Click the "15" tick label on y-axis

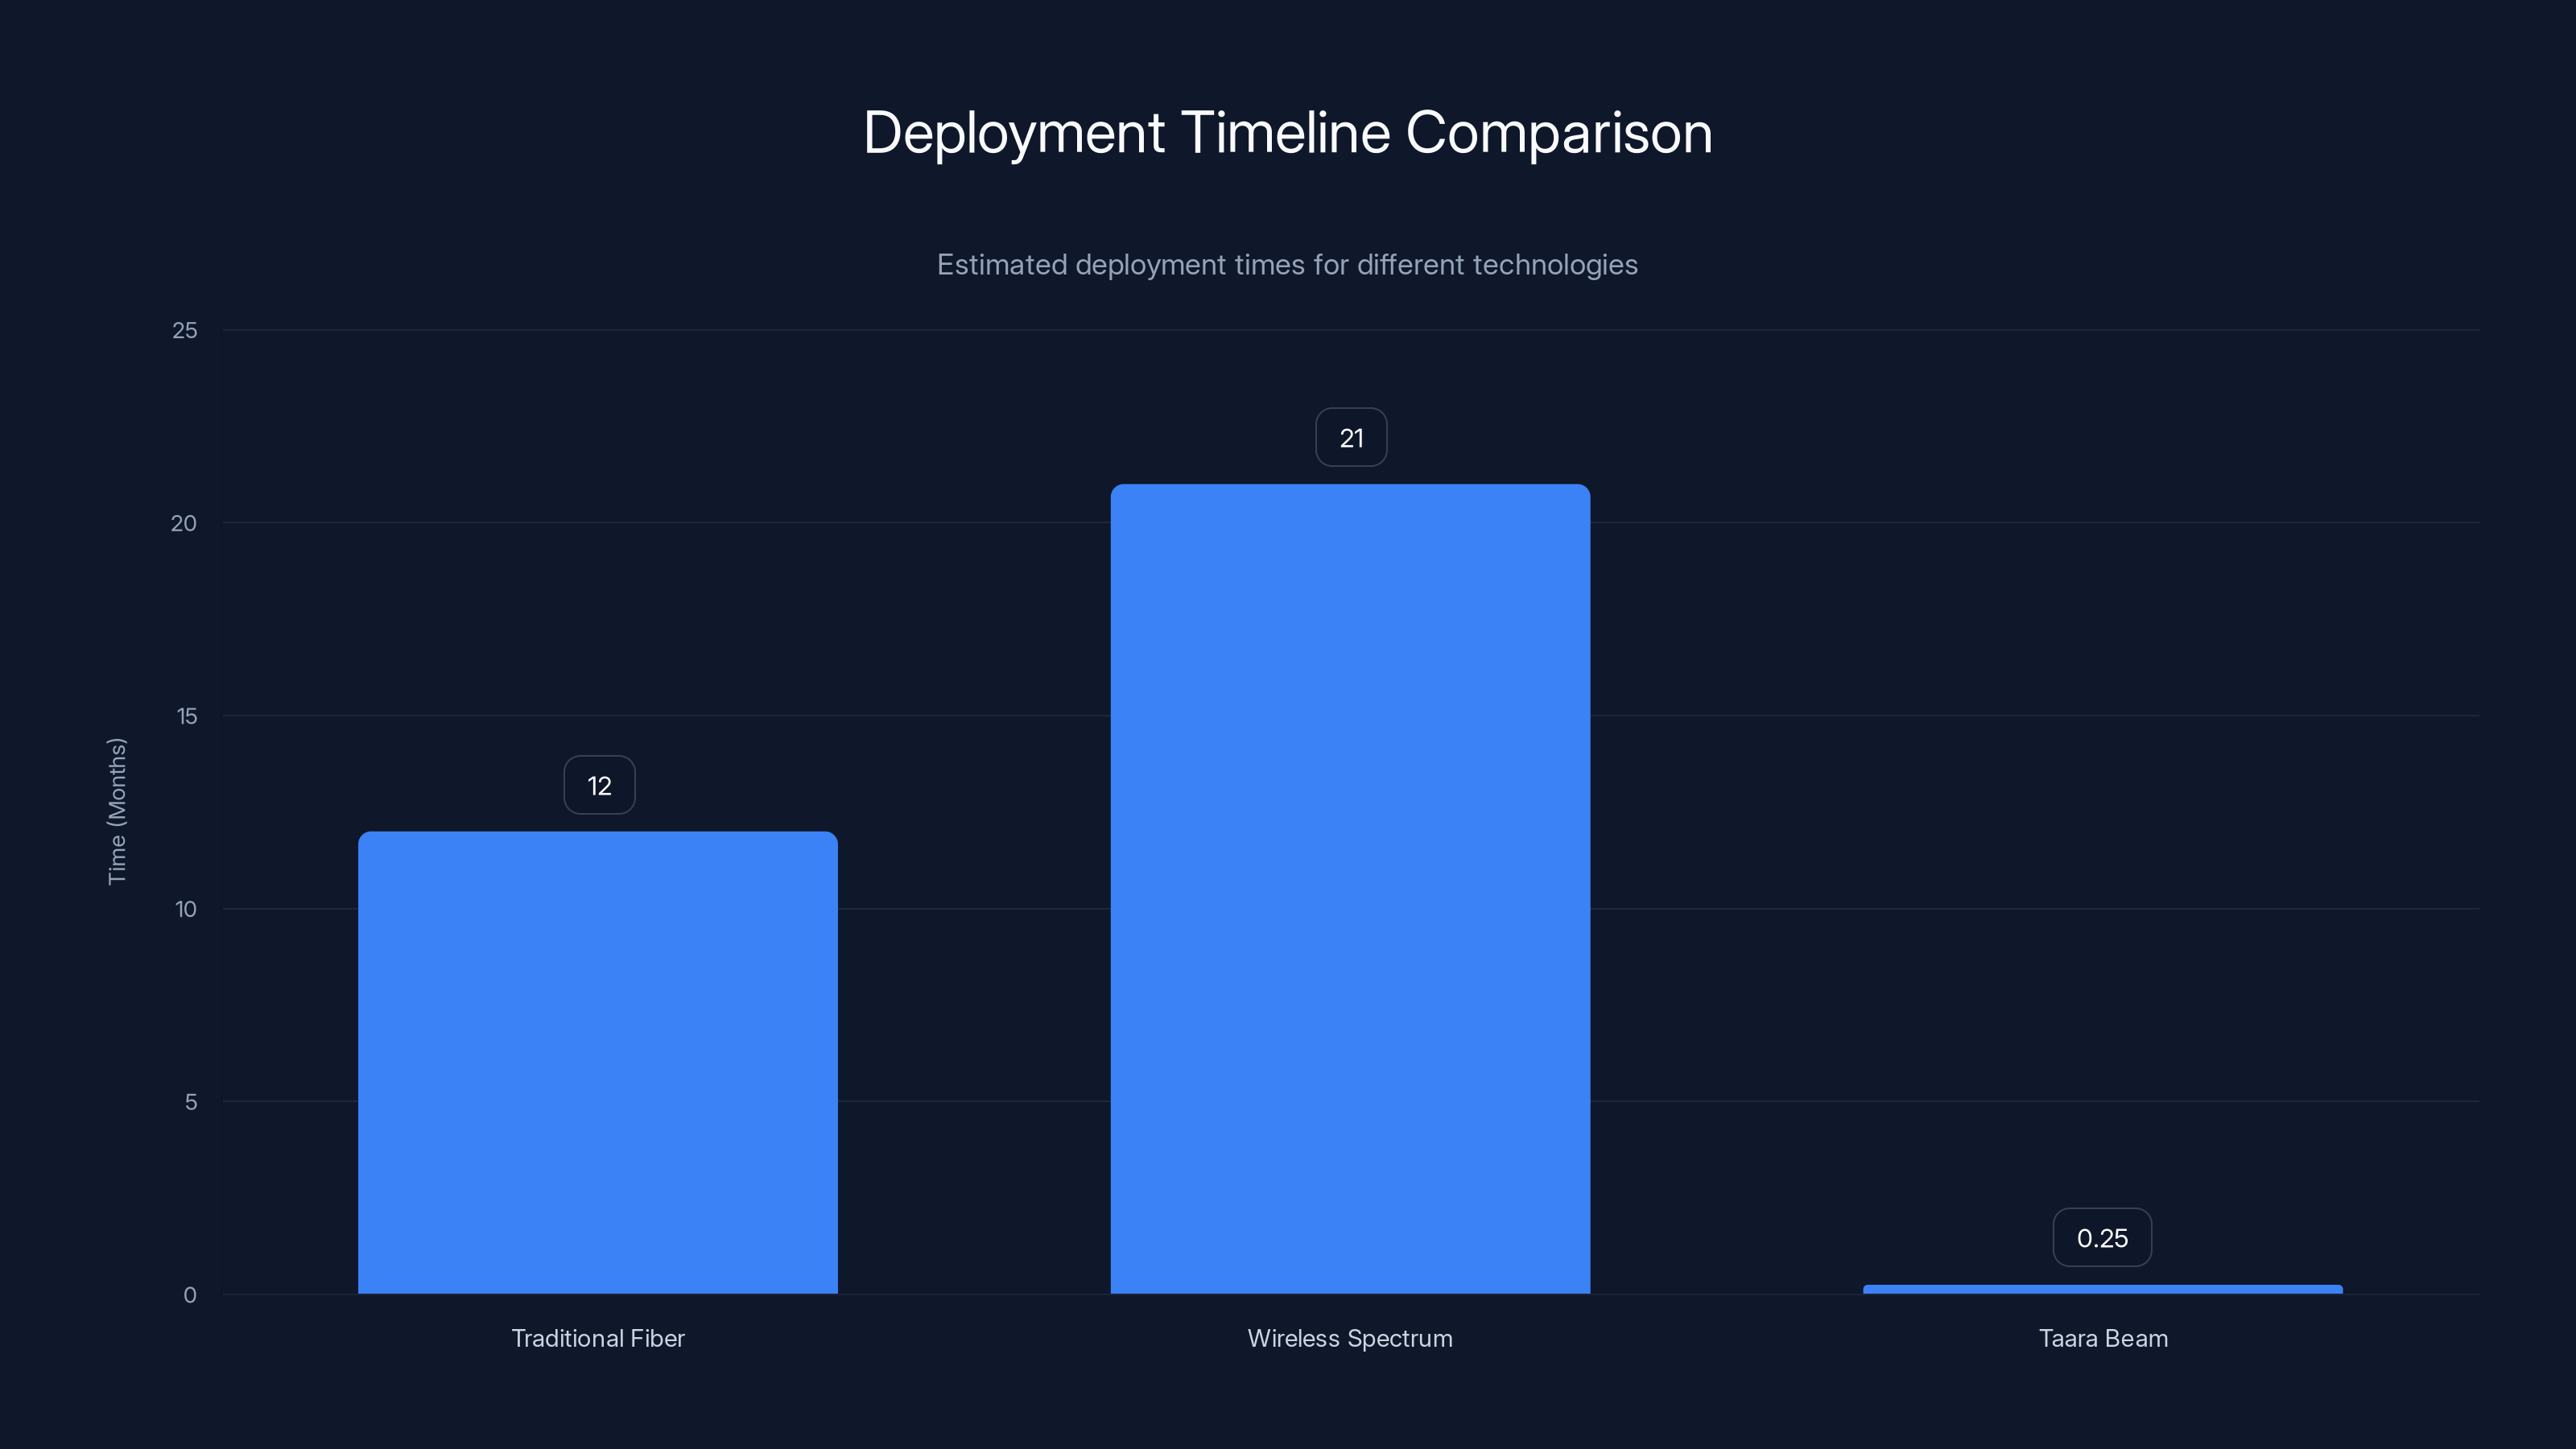tap(188, 716)
